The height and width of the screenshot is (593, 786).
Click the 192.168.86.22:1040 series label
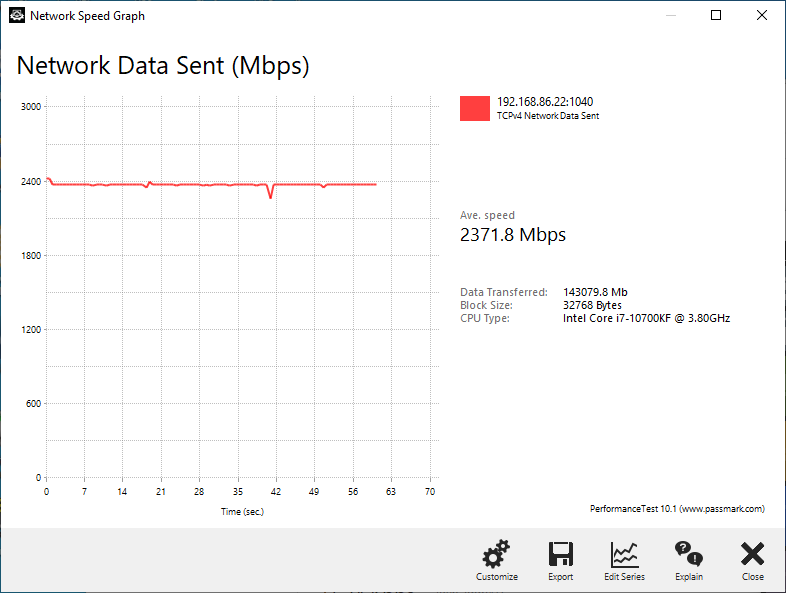(545, 102)
